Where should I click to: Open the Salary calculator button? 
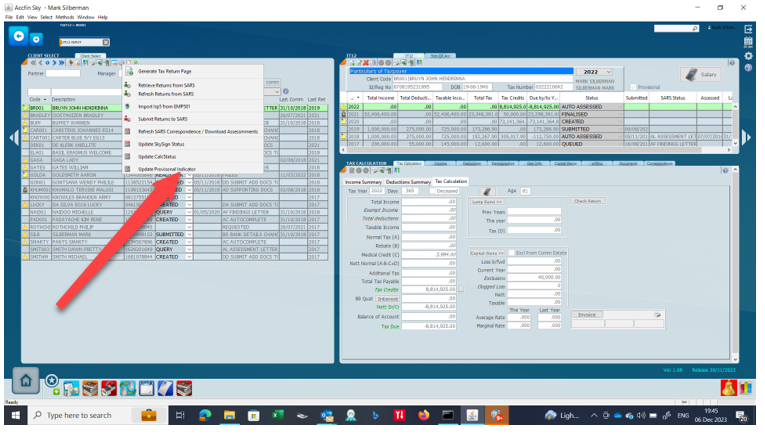[705, 75]
